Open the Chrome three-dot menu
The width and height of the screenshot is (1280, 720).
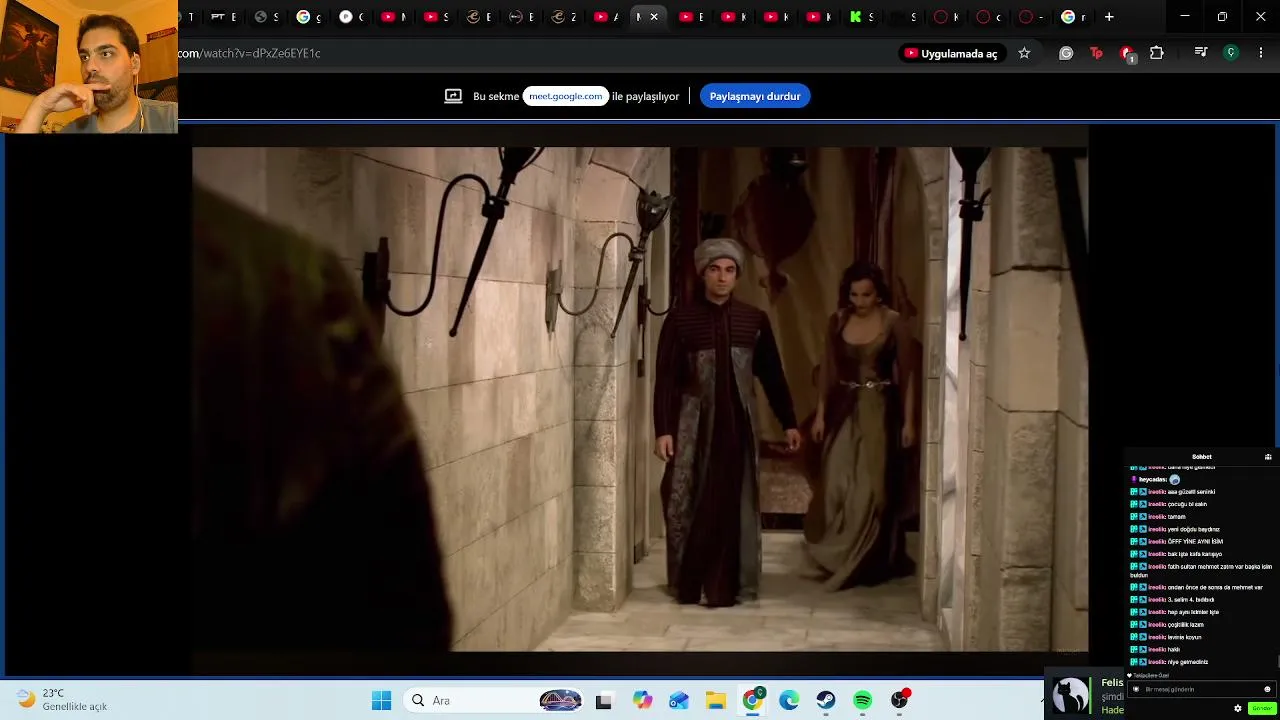pyautogui.click(x=1261, y=53)
